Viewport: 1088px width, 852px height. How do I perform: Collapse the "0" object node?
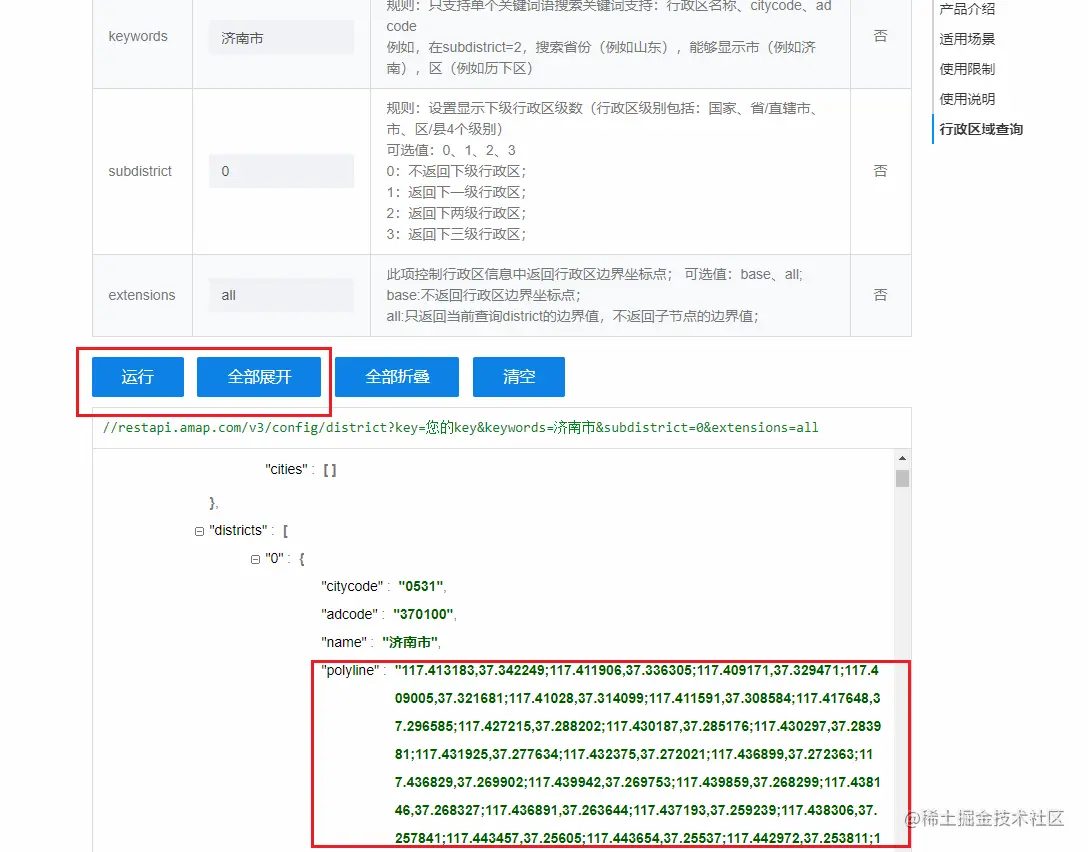point(255,559)
